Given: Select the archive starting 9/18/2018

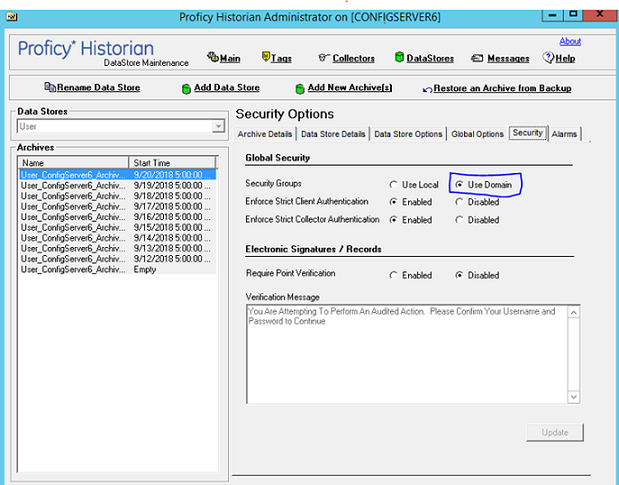Looking at the screenshot, I should pyautogui.click(x=117, y=196).
